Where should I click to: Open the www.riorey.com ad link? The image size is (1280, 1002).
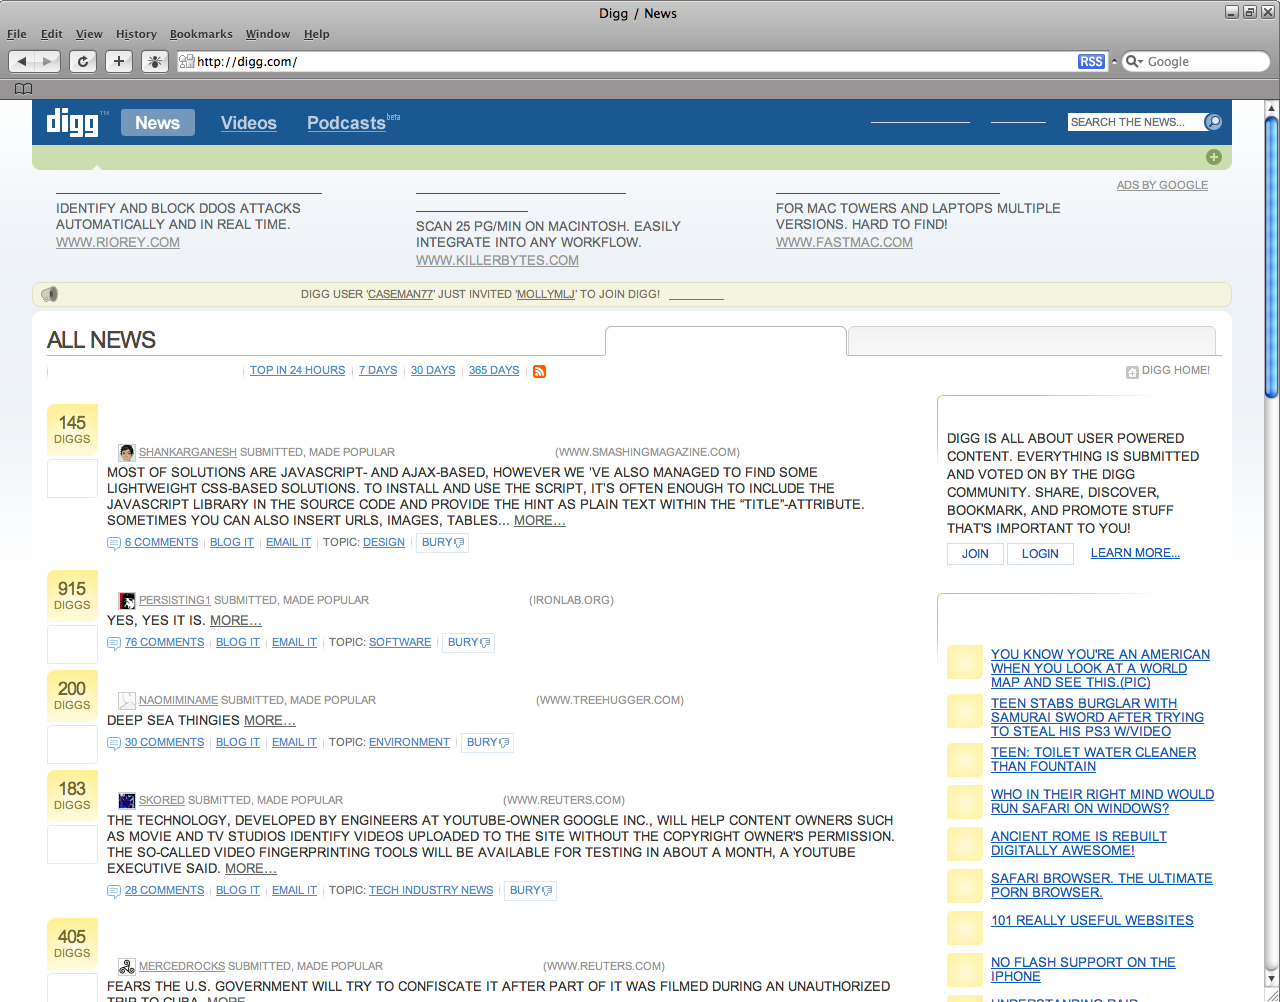pyautogui.click(x=118, y=243)
